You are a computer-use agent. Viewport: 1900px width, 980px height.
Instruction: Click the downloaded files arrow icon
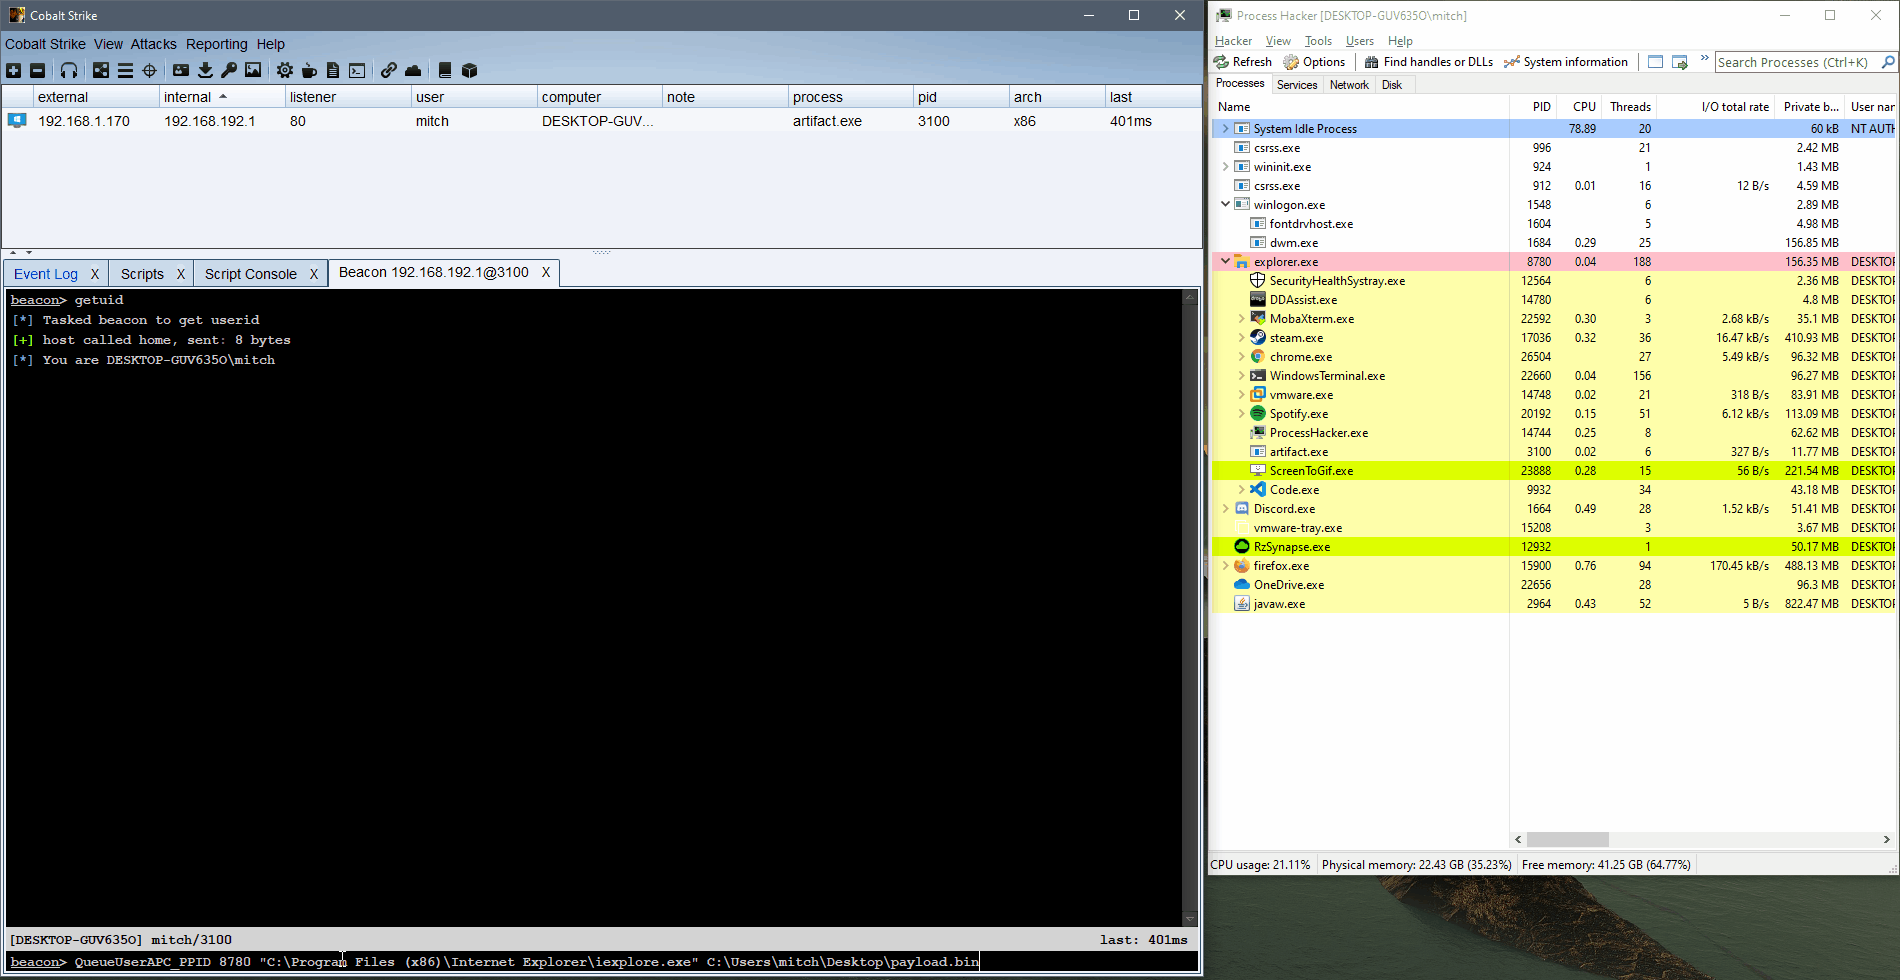click(205, 70)
